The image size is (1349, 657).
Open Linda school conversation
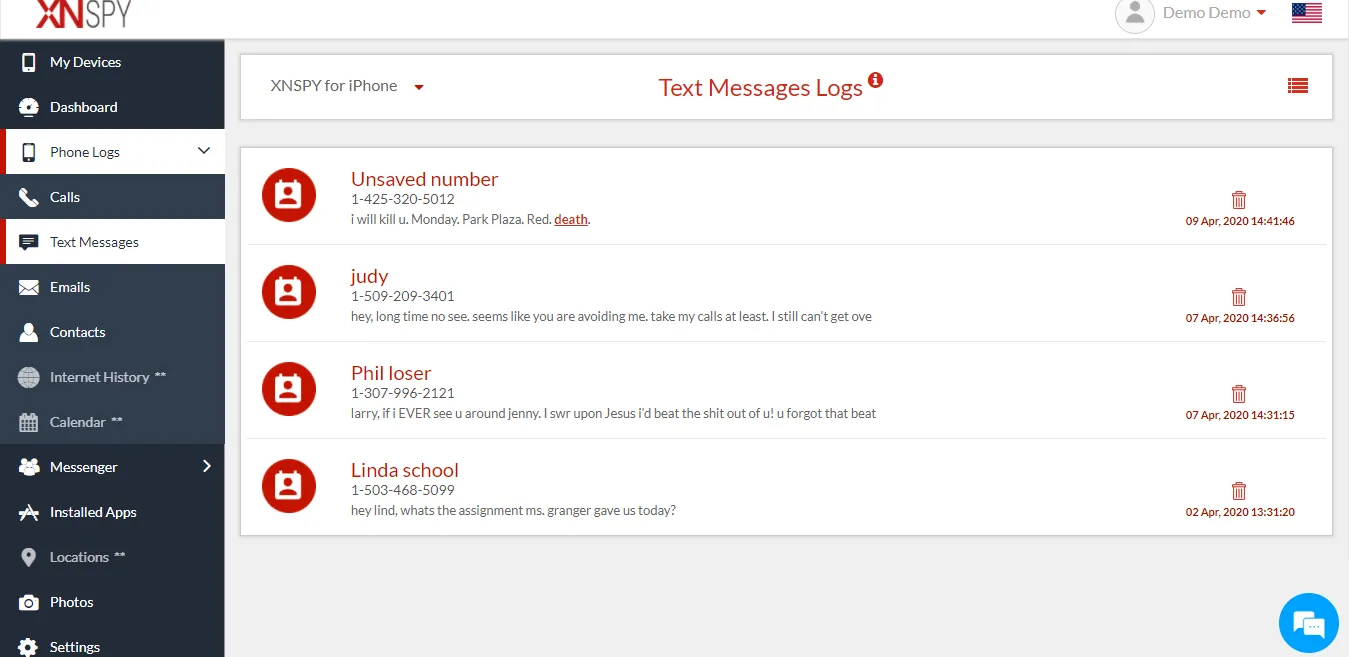[x=405, y=470]
